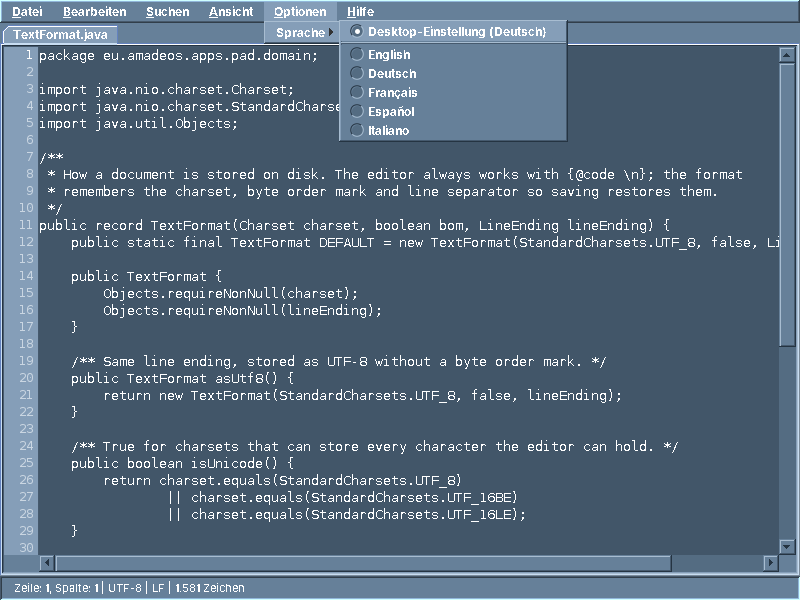This screenshot has height=600, width=800.
Task: Open the Hilfe menu
Action: pyautogui.click(x=360, y=11)
